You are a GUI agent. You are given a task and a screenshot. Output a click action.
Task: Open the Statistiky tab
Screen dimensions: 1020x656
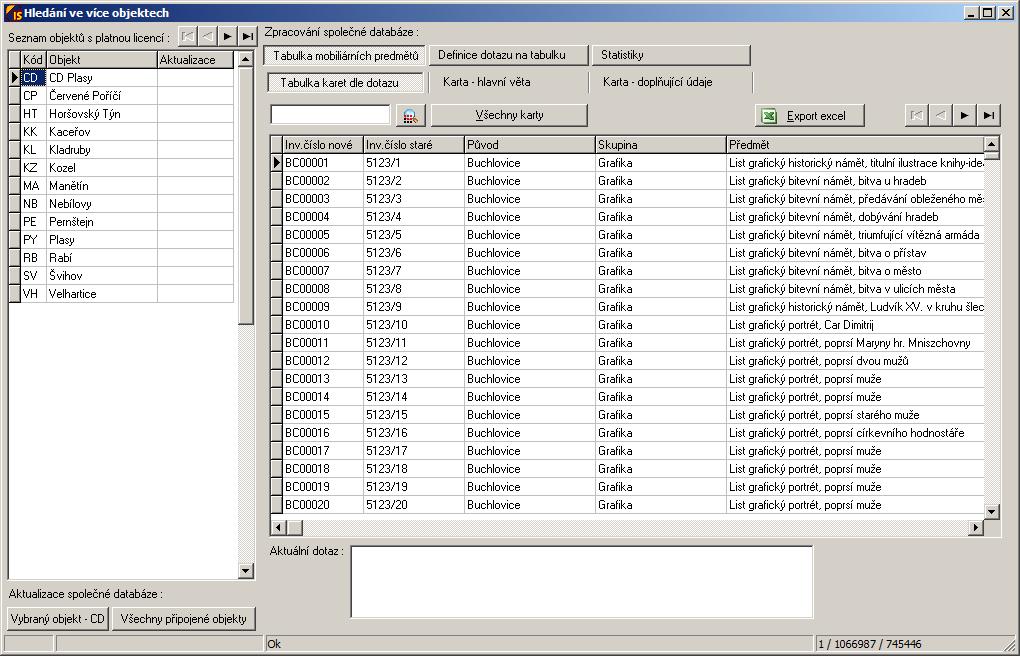click(671, 55)
